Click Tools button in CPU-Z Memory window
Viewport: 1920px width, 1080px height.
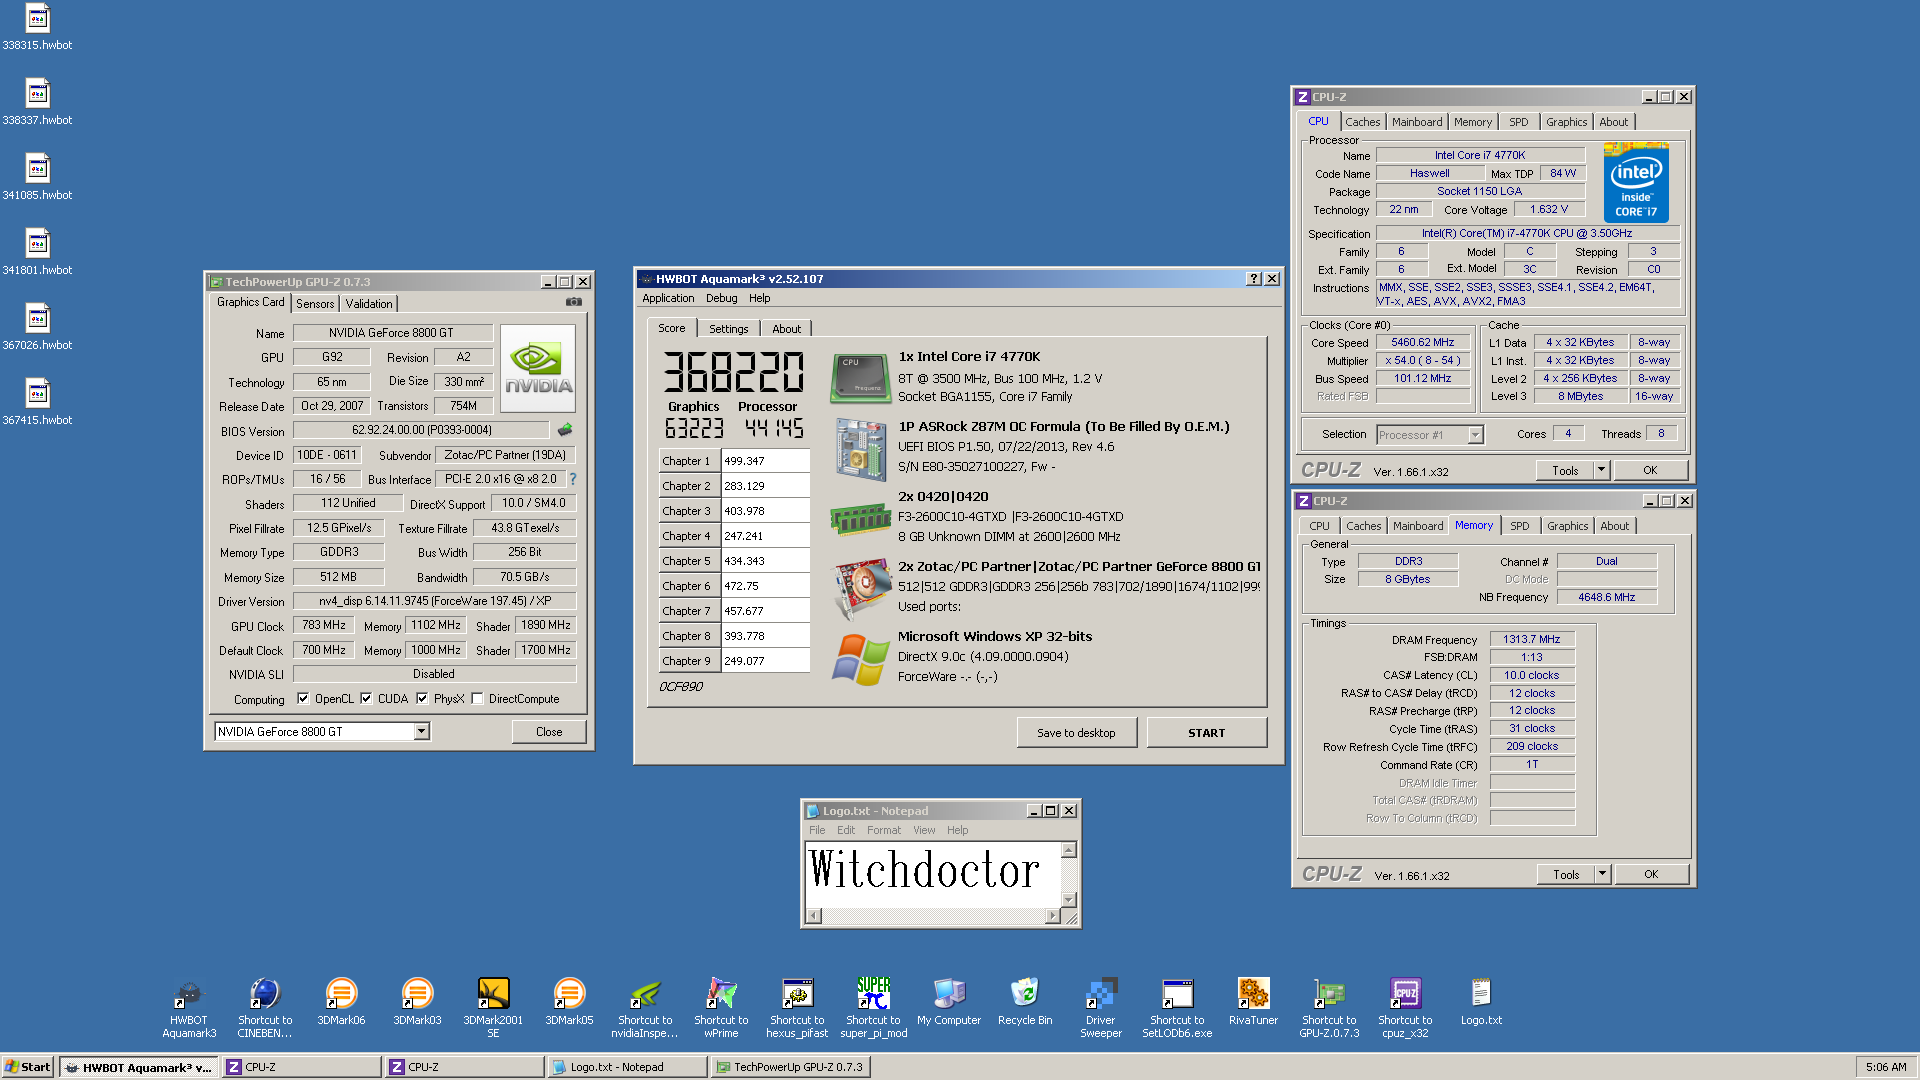(1566, 873)
